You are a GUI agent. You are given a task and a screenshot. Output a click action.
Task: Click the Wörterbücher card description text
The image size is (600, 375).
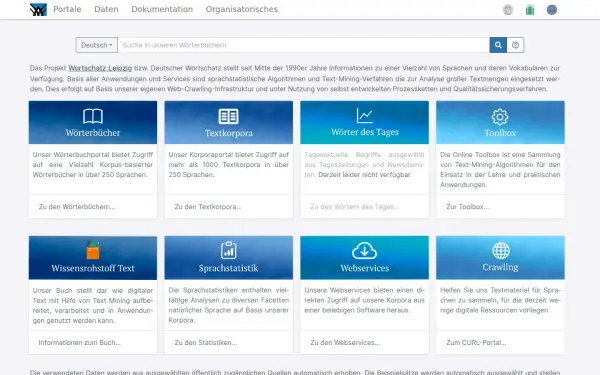point(93,165)
